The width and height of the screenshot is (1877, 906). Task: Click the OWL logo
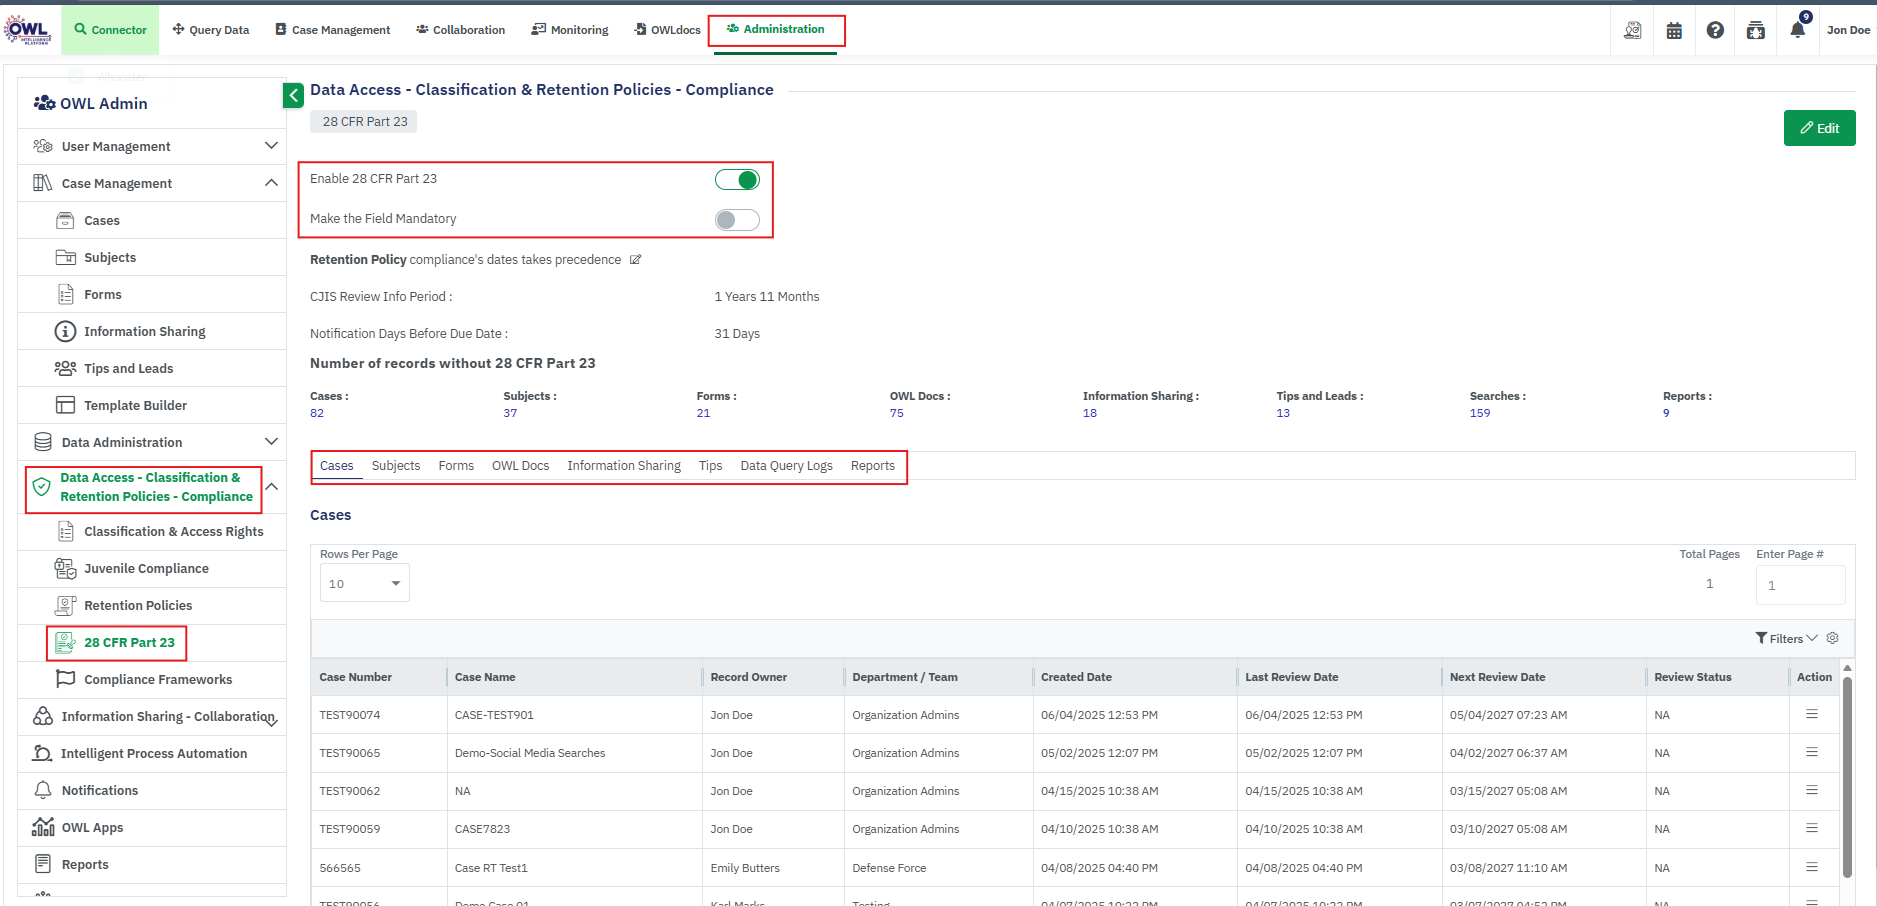coord(28,30)
